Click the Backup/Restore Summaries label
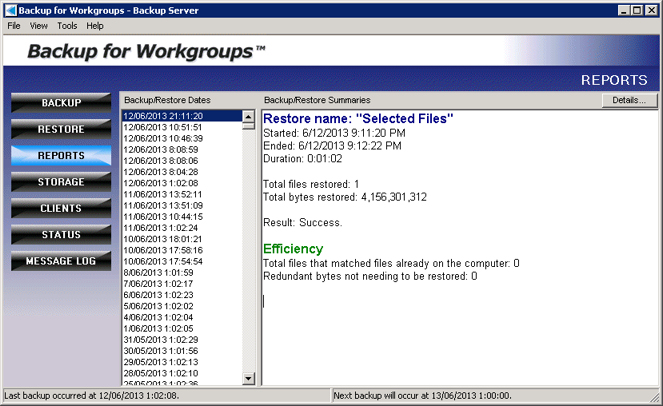The height and width of the screenshot is (406, 663). pos(317,100)
